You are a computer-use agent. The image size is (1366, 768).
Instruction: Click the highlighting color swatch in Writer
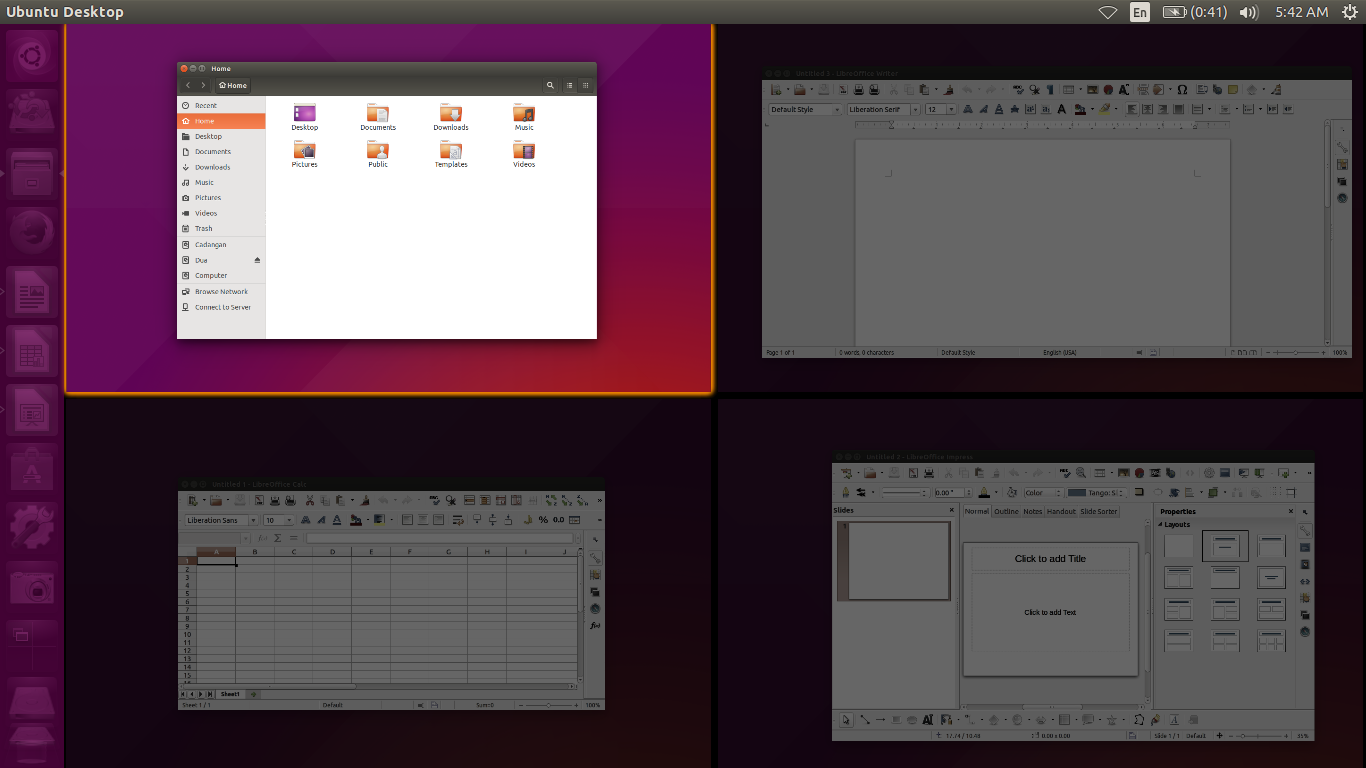pyautogui.click(x=1104, y=109)
